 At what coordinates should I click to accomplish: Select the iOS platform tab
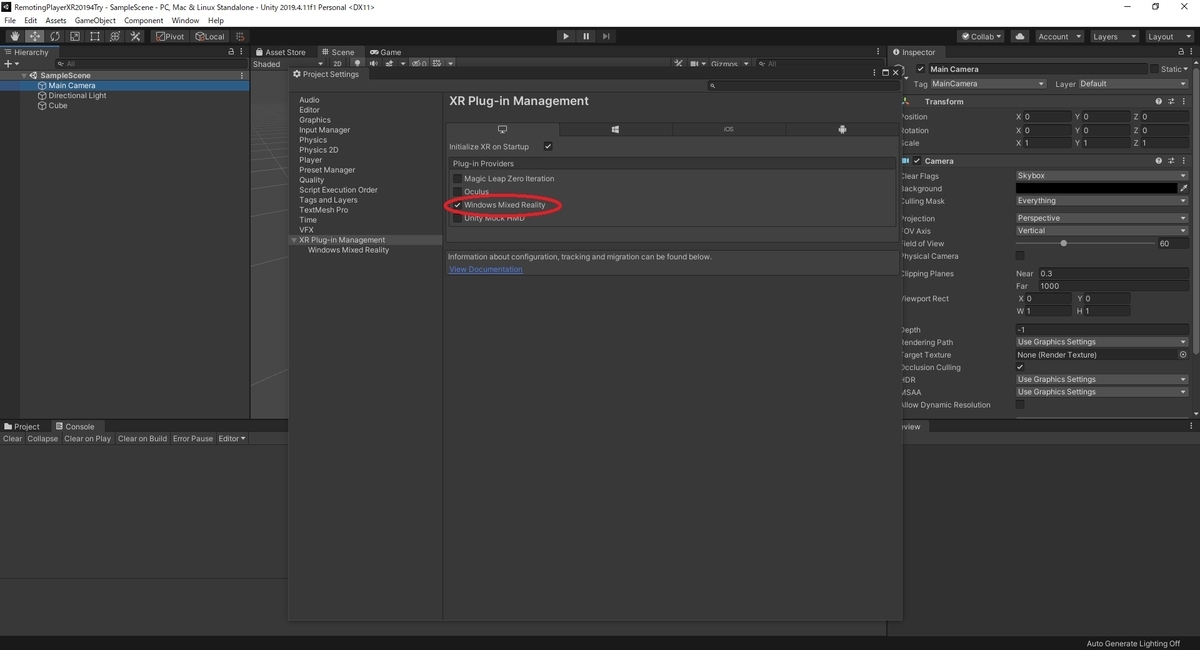(729, 130)
